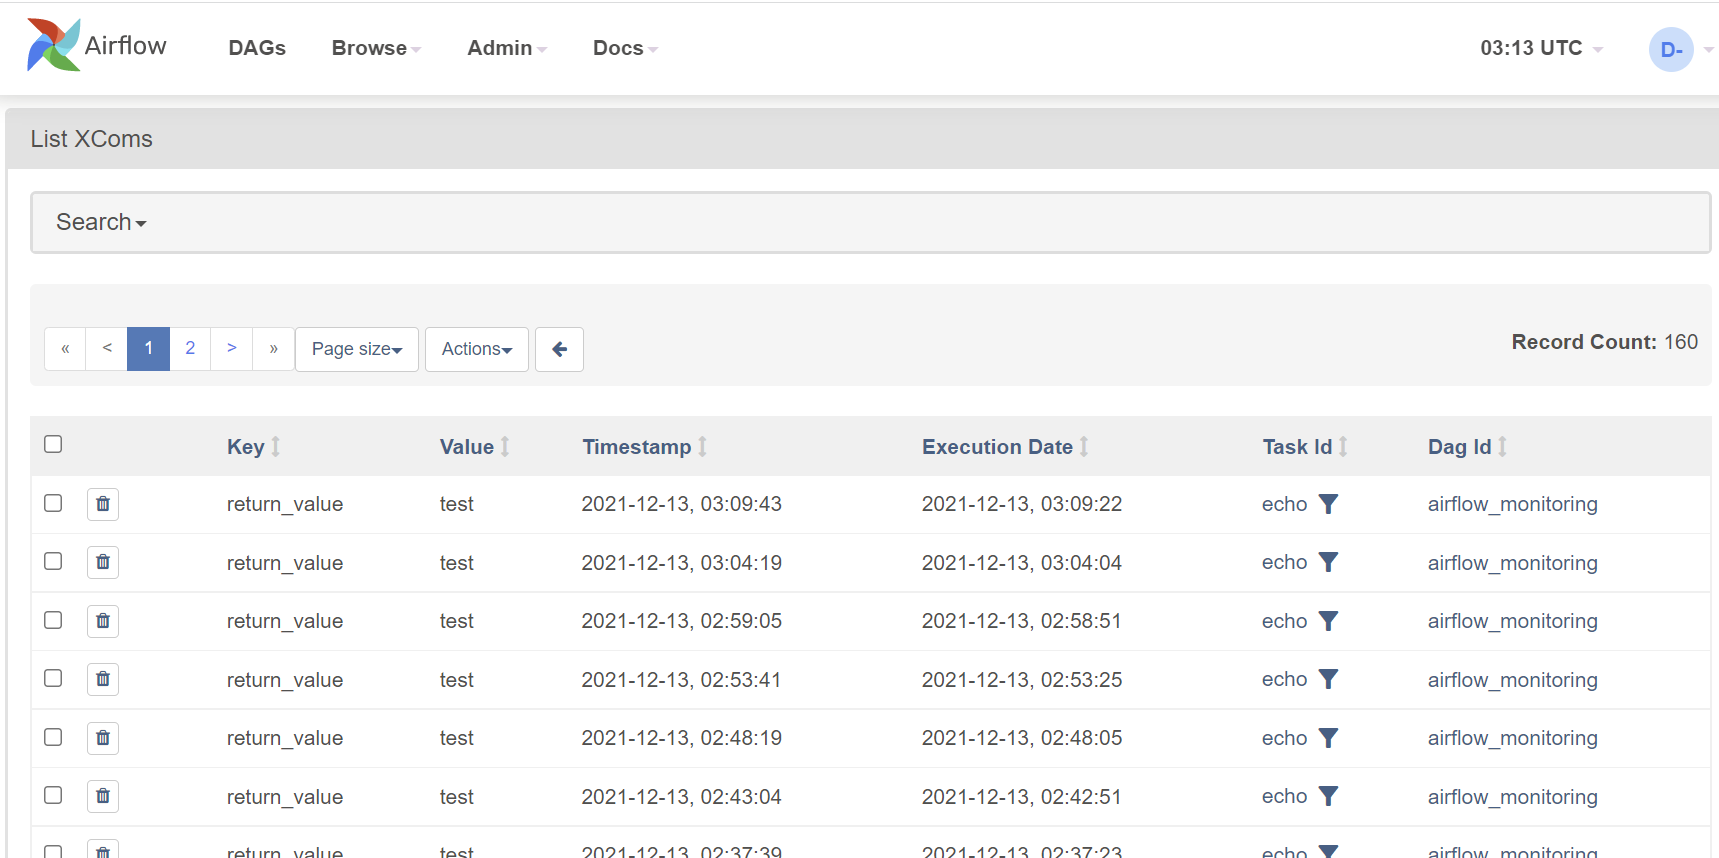Delete the XCom row timestamped 03:04:19

(103, 562)
